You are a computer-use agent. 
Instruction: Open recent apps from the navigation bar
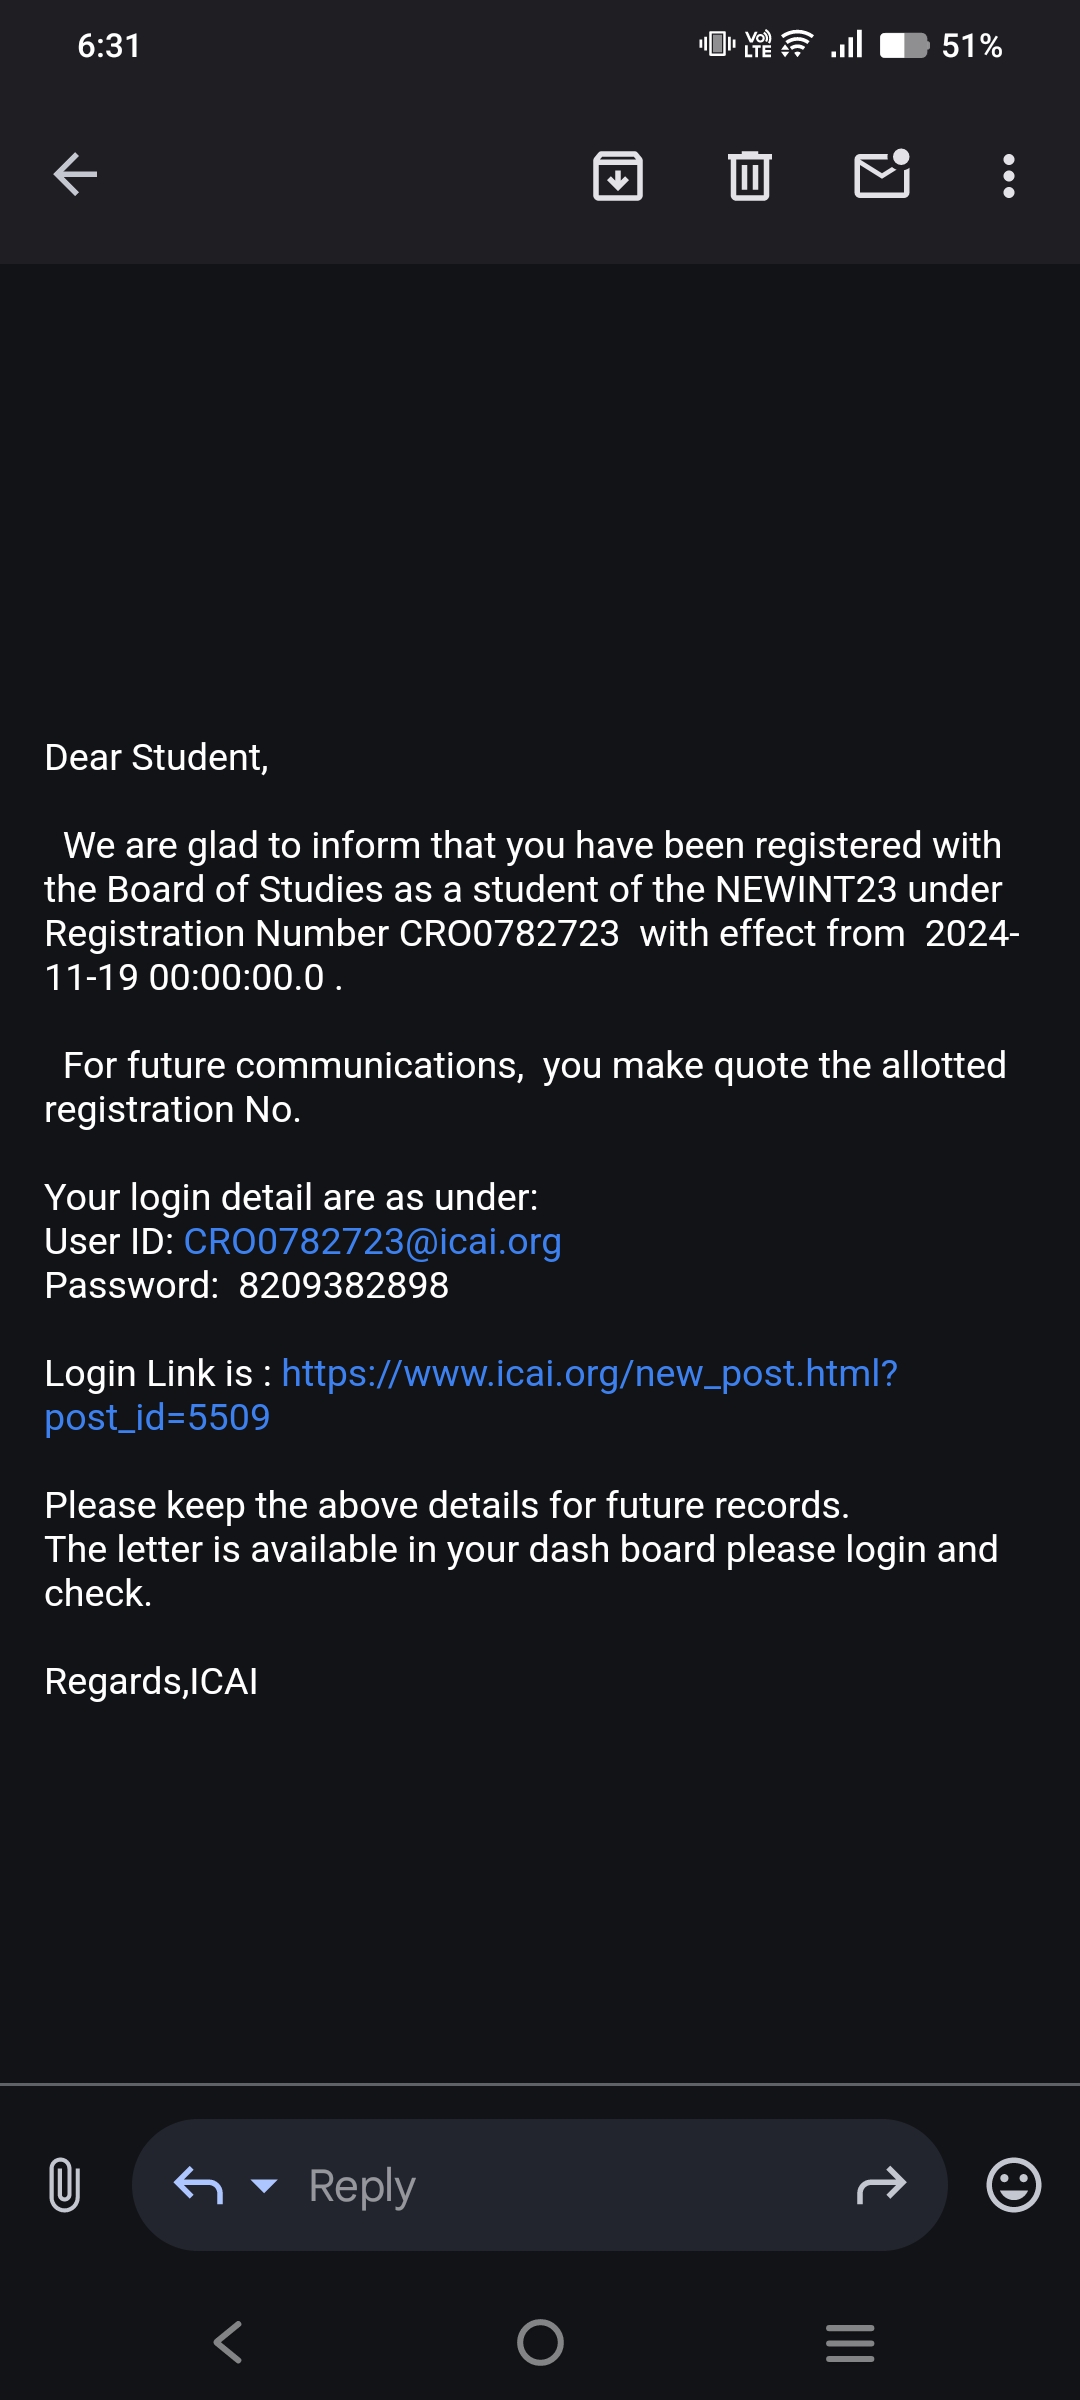(x=850, y=2342)
